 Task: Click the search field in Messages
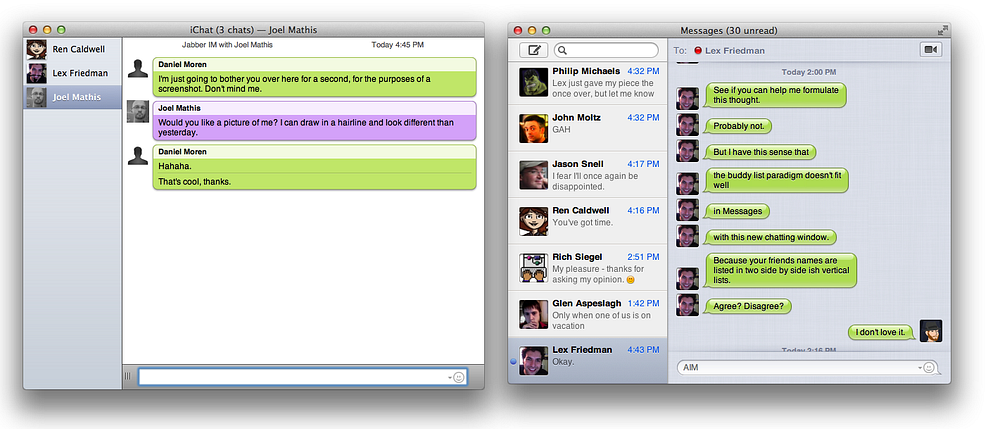click(x=606, y=50)
